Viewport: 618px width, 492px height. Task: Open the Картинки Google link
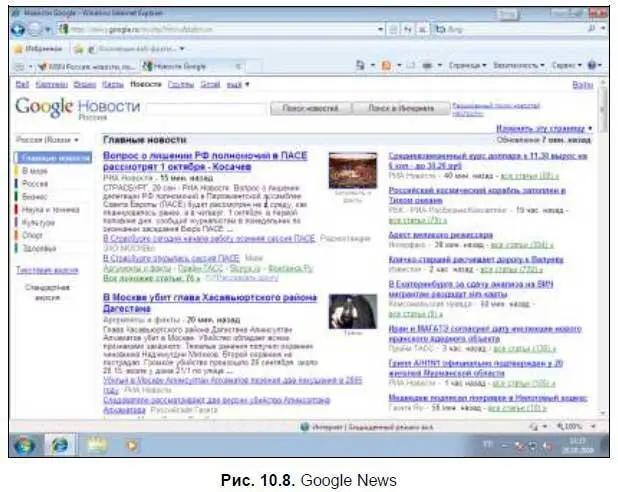[x=51, y=84]
